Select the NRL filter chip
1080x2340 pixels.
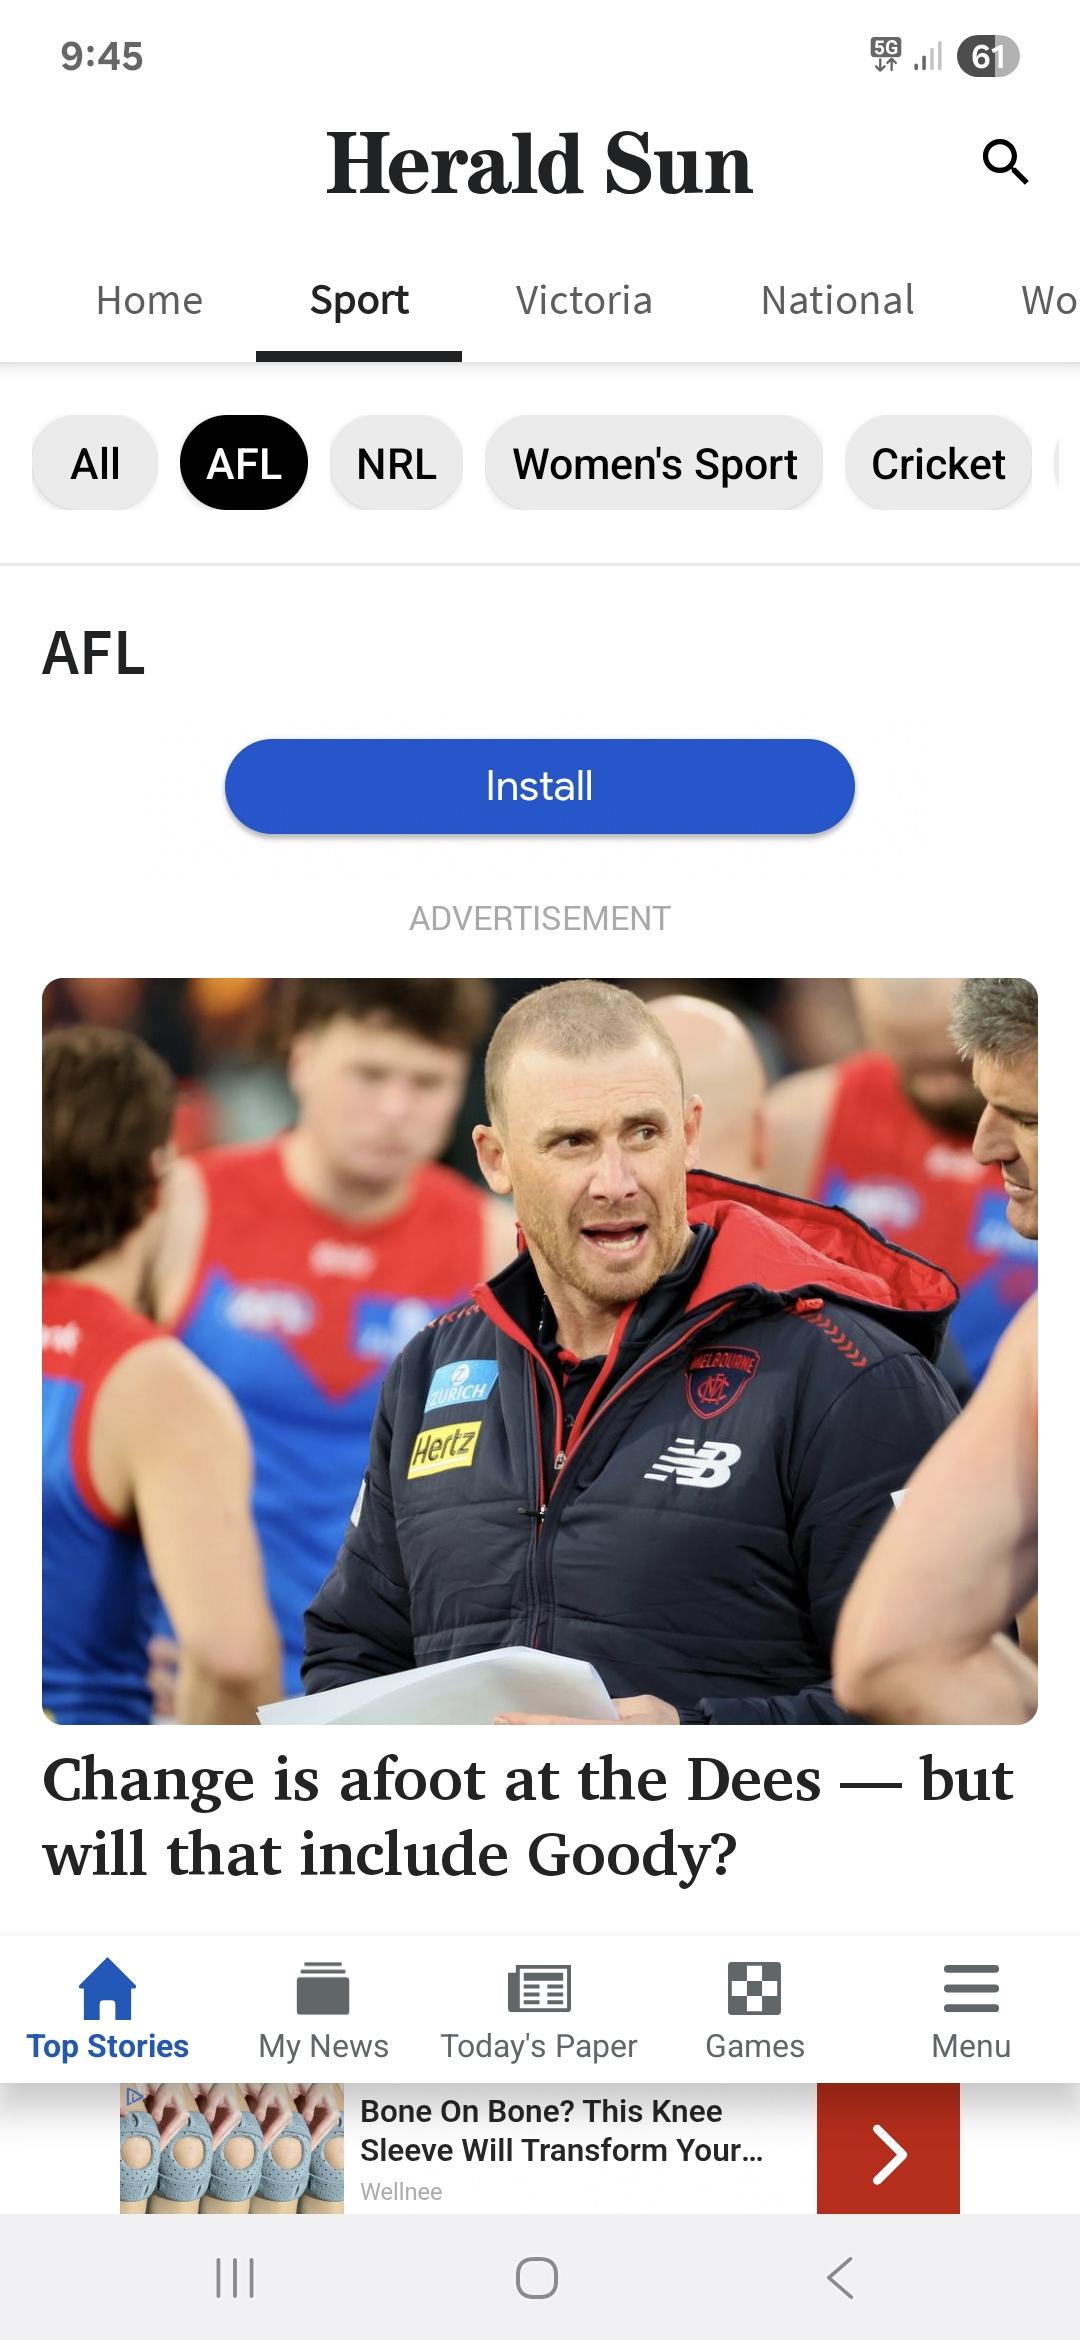point(396,463)
